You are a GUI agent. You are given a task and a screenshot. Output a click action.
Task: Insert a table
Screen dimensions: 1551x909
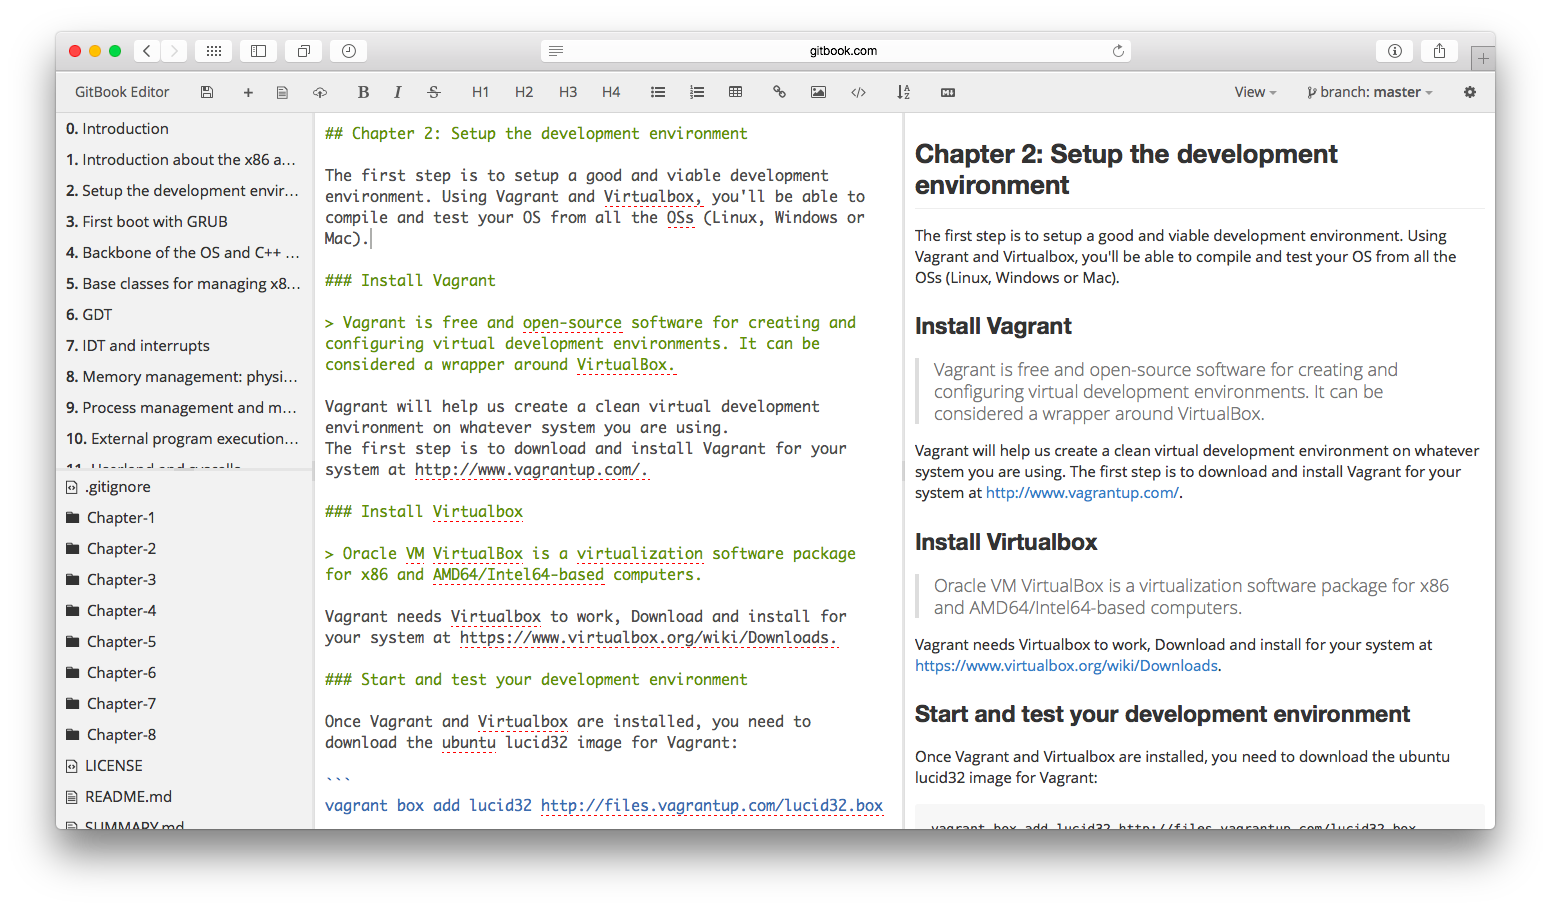tap(735, 92)
